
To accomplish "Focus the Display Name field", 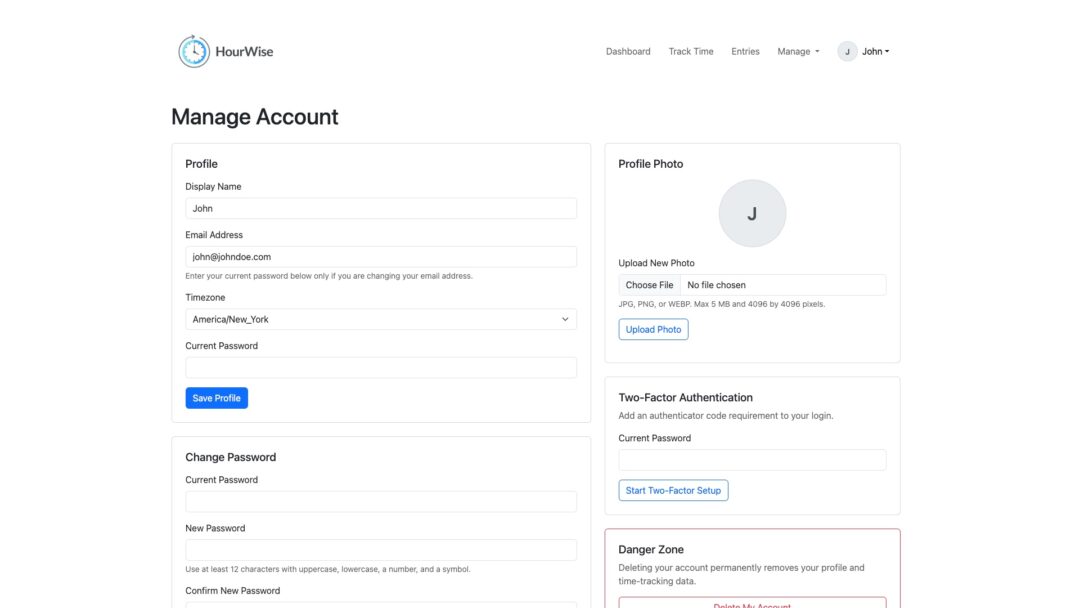I will (381, 209).
